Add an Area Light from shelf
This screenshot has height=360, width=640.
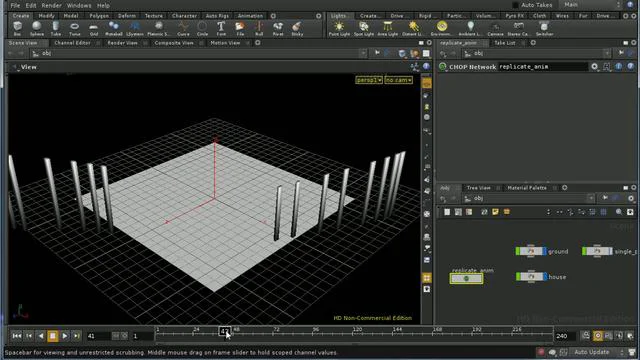point(387,29)
